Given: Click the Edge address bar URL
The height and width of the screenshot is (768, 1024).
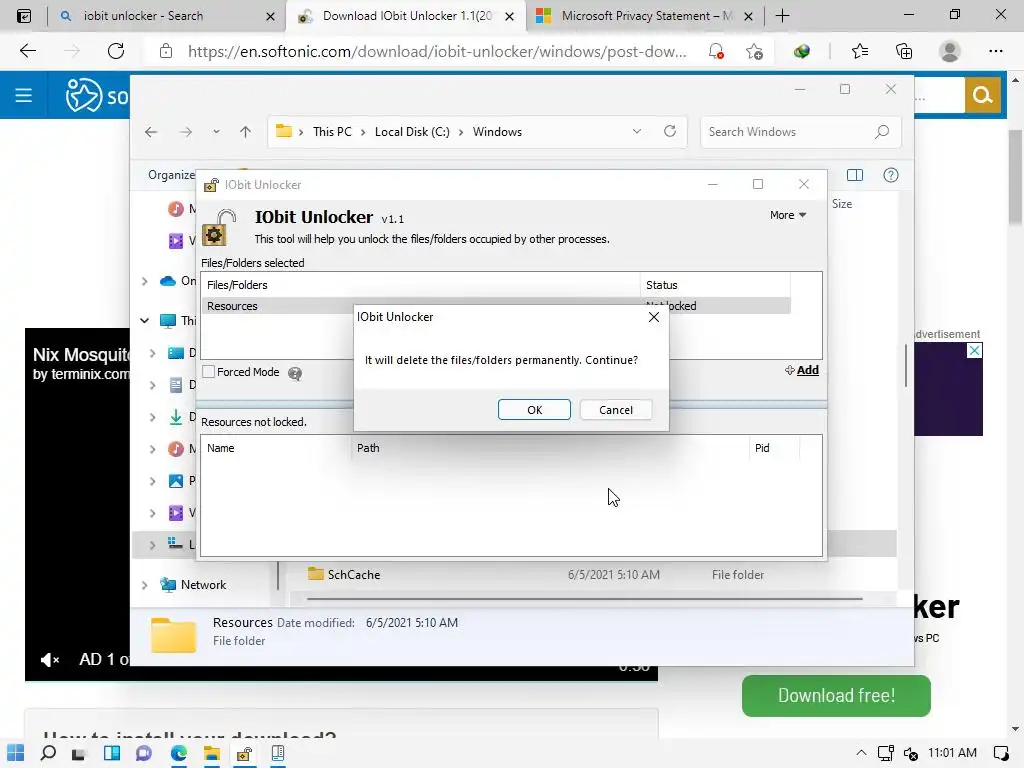Looking at the screenshot, I should [x=437, y=52].
